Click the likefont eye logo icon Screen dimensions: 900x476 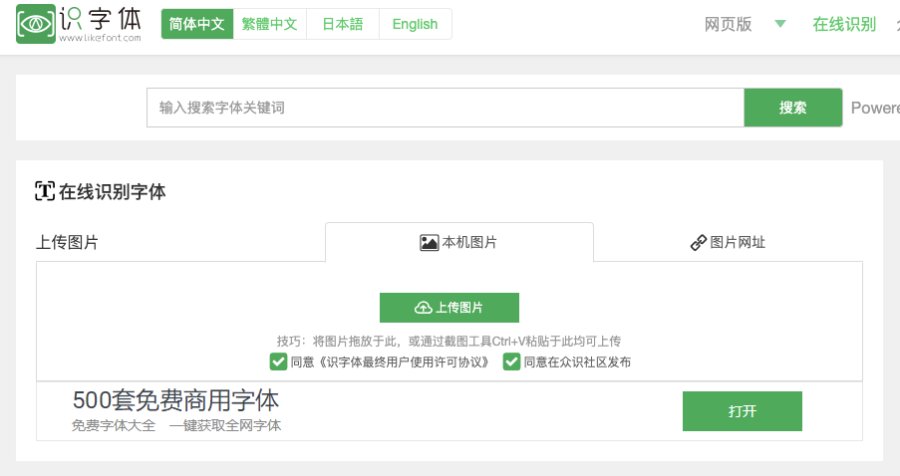[36, 24]
